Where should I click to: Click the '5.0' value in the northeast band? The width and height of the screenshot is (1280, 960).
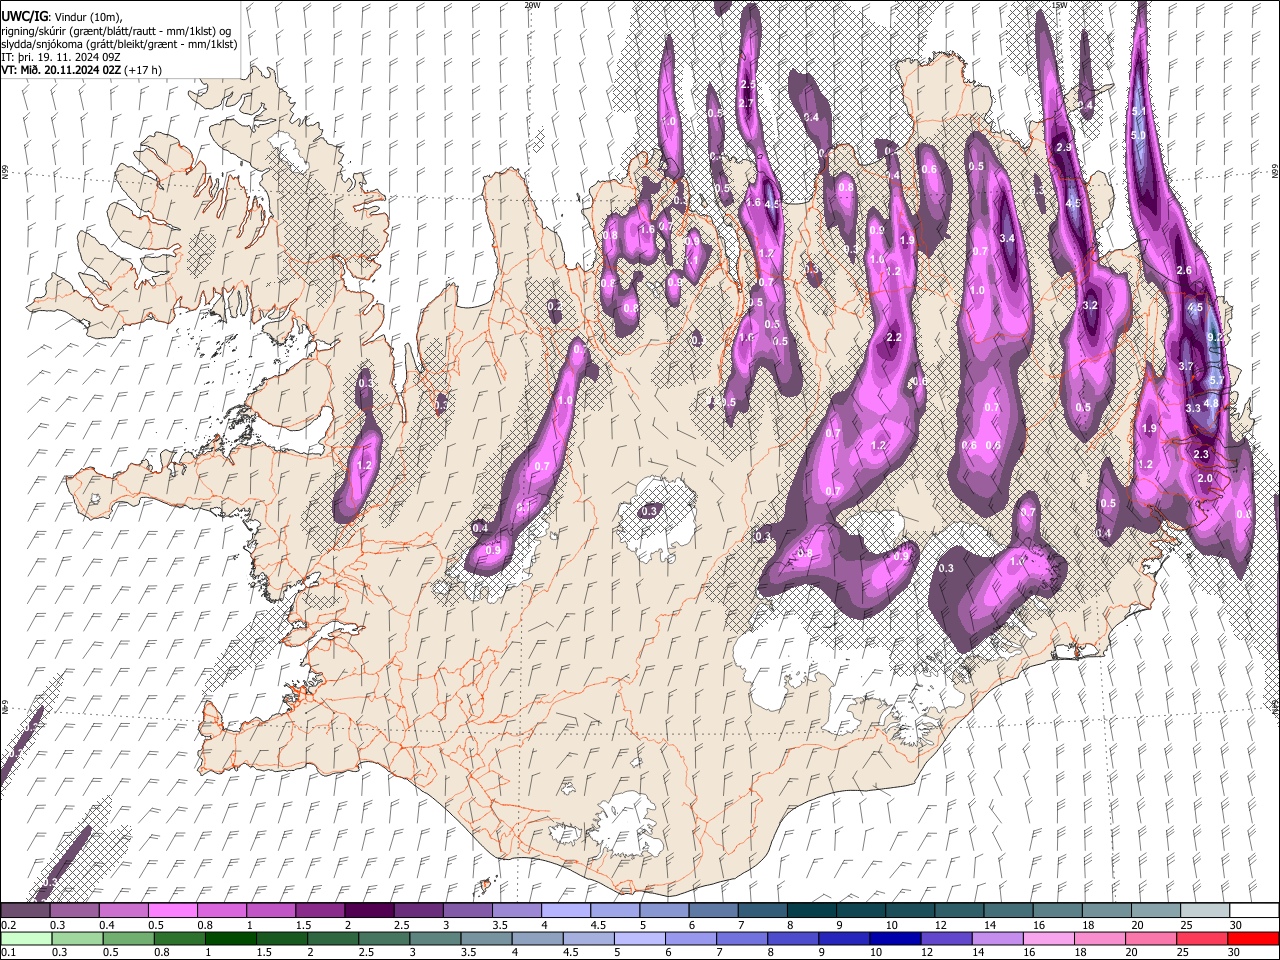click(1138, 136)
